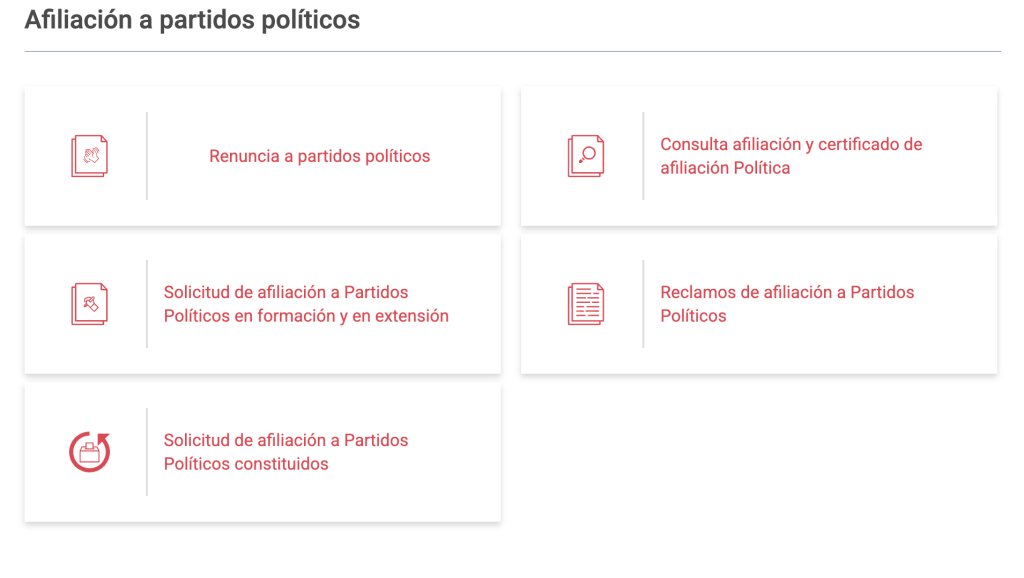Viewport: 1024px width, 578px height.
Task: Choose 'Solicitud de afiliación a Partidos Políticos constituidos'
Action: (286, 452)
